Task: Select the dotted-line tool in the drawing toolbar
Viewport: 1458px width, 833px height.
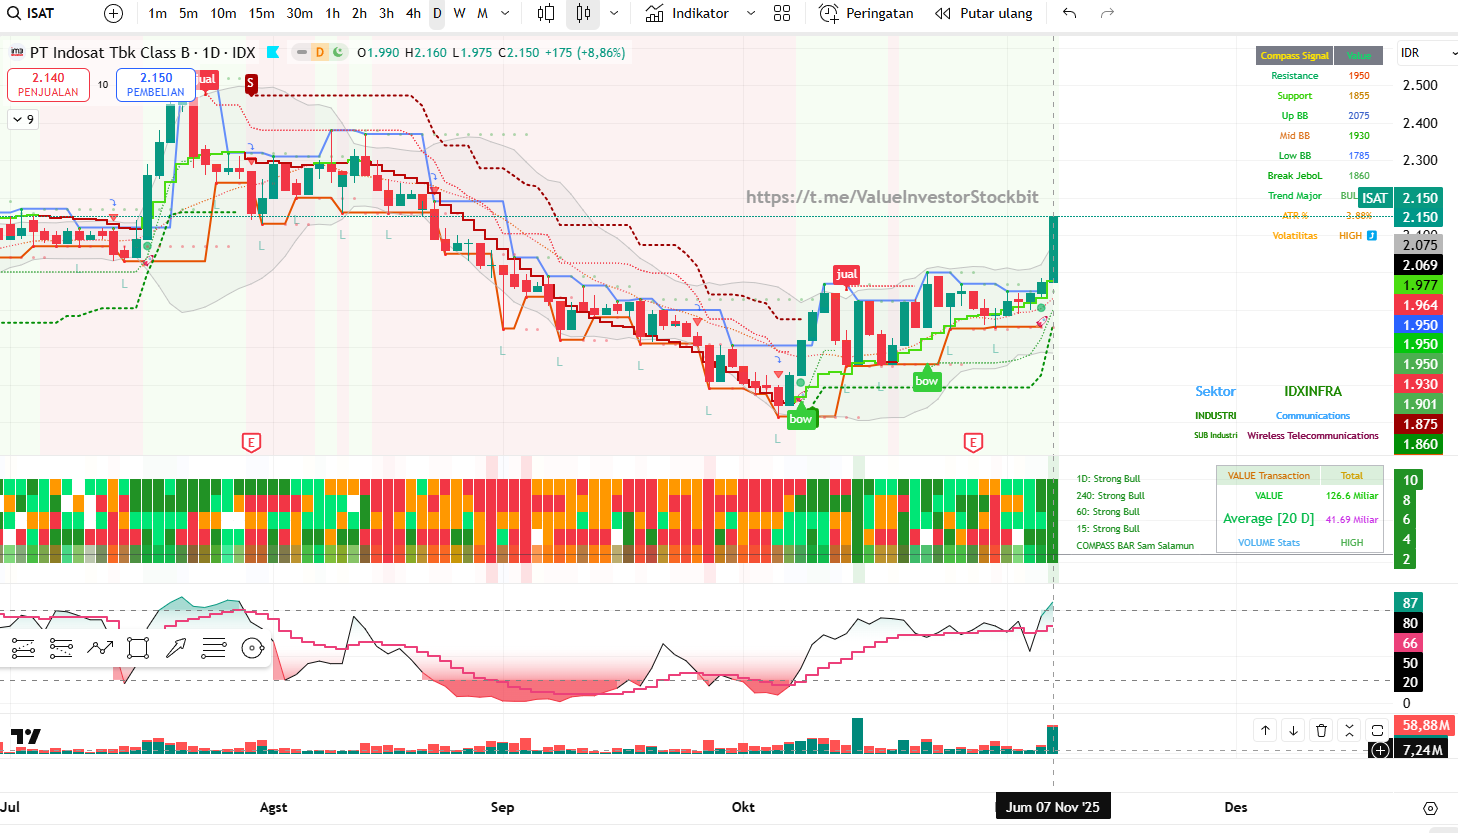Action: pos(61,648)
